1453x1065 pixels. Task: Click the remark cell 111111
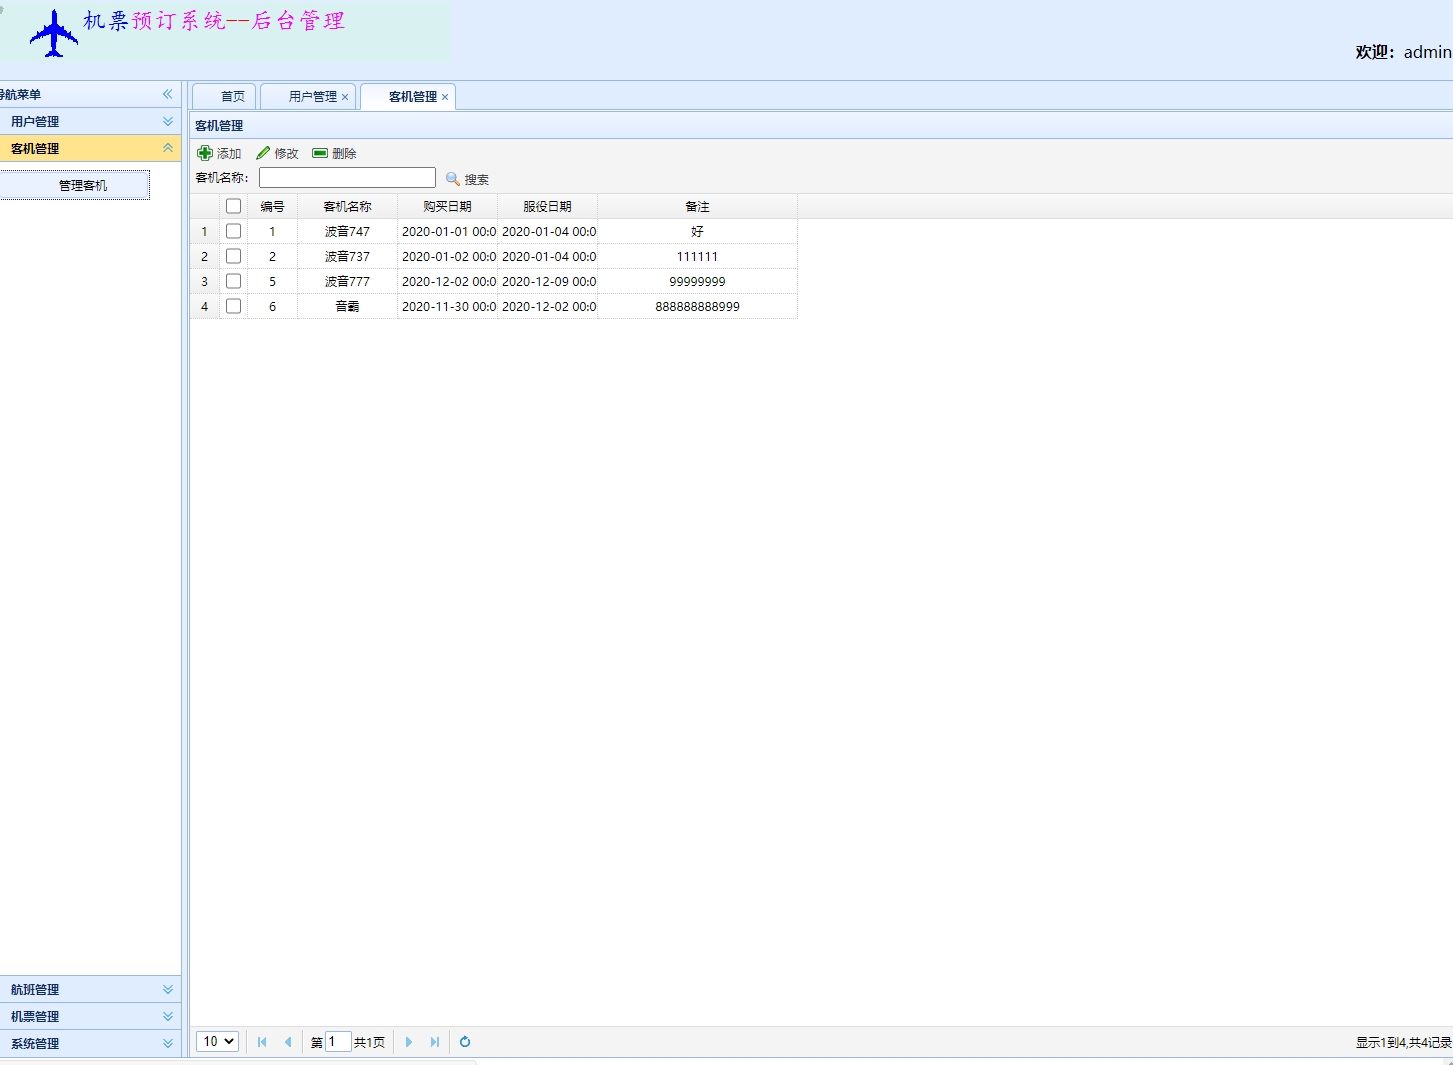[x=697, y=256]
